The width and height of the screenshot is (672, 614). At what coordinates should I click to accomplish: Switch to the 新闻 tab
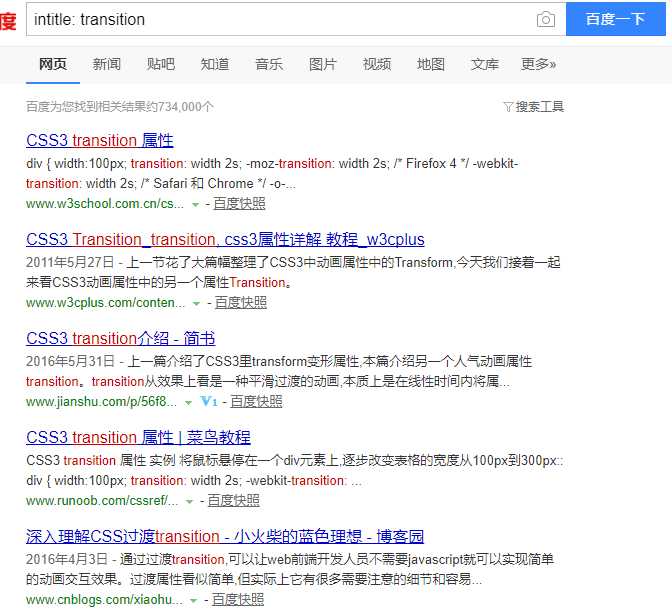107,64
